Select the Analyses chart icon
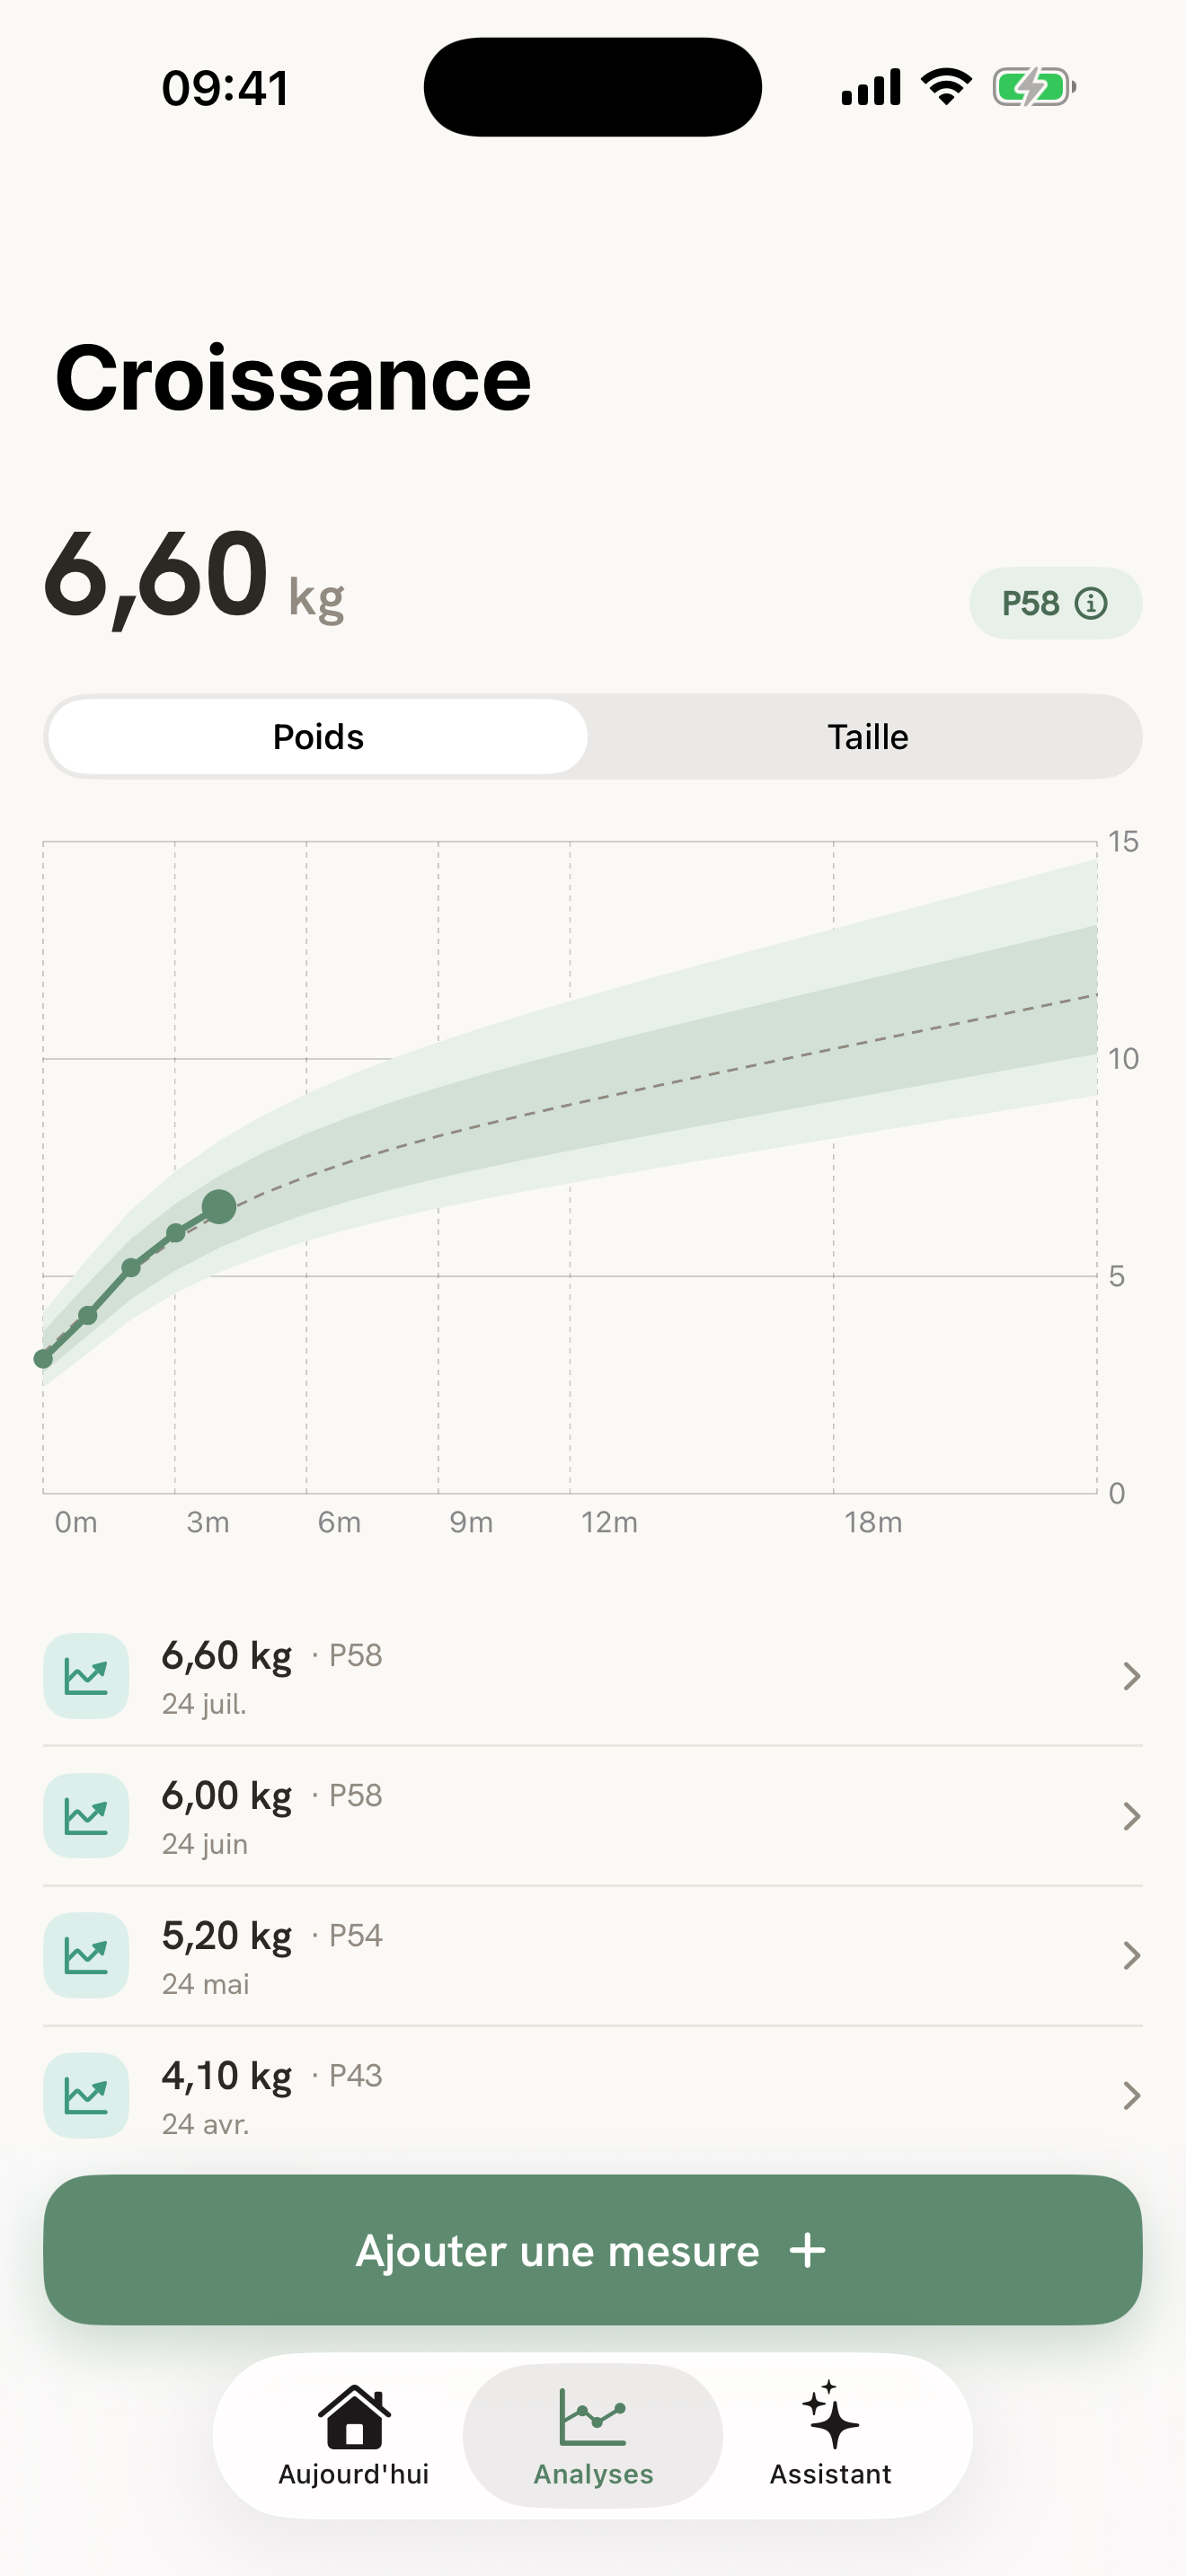The image size is (1186, 2576). click(593, 2417)
